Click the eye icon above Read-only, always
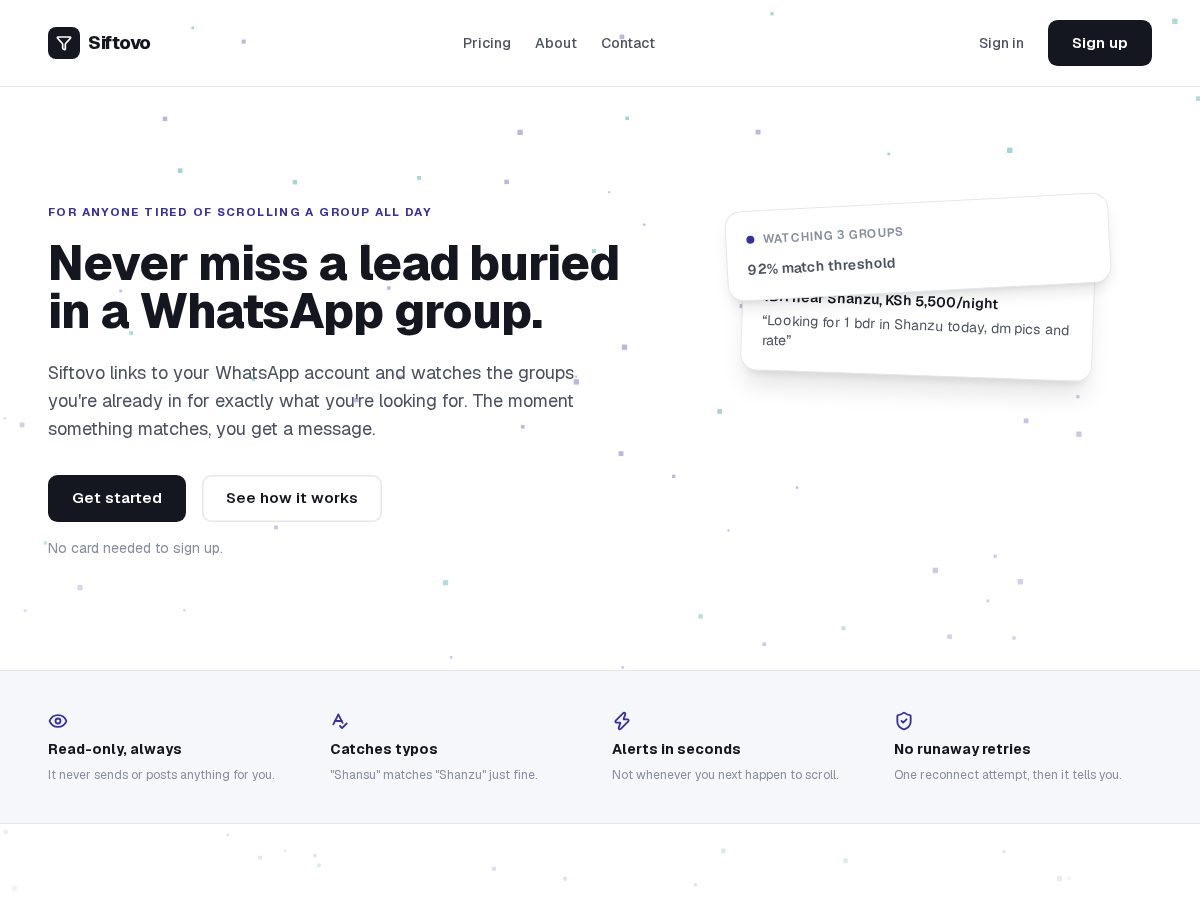This screenshot has width=1200, height=900. (58, 721)
